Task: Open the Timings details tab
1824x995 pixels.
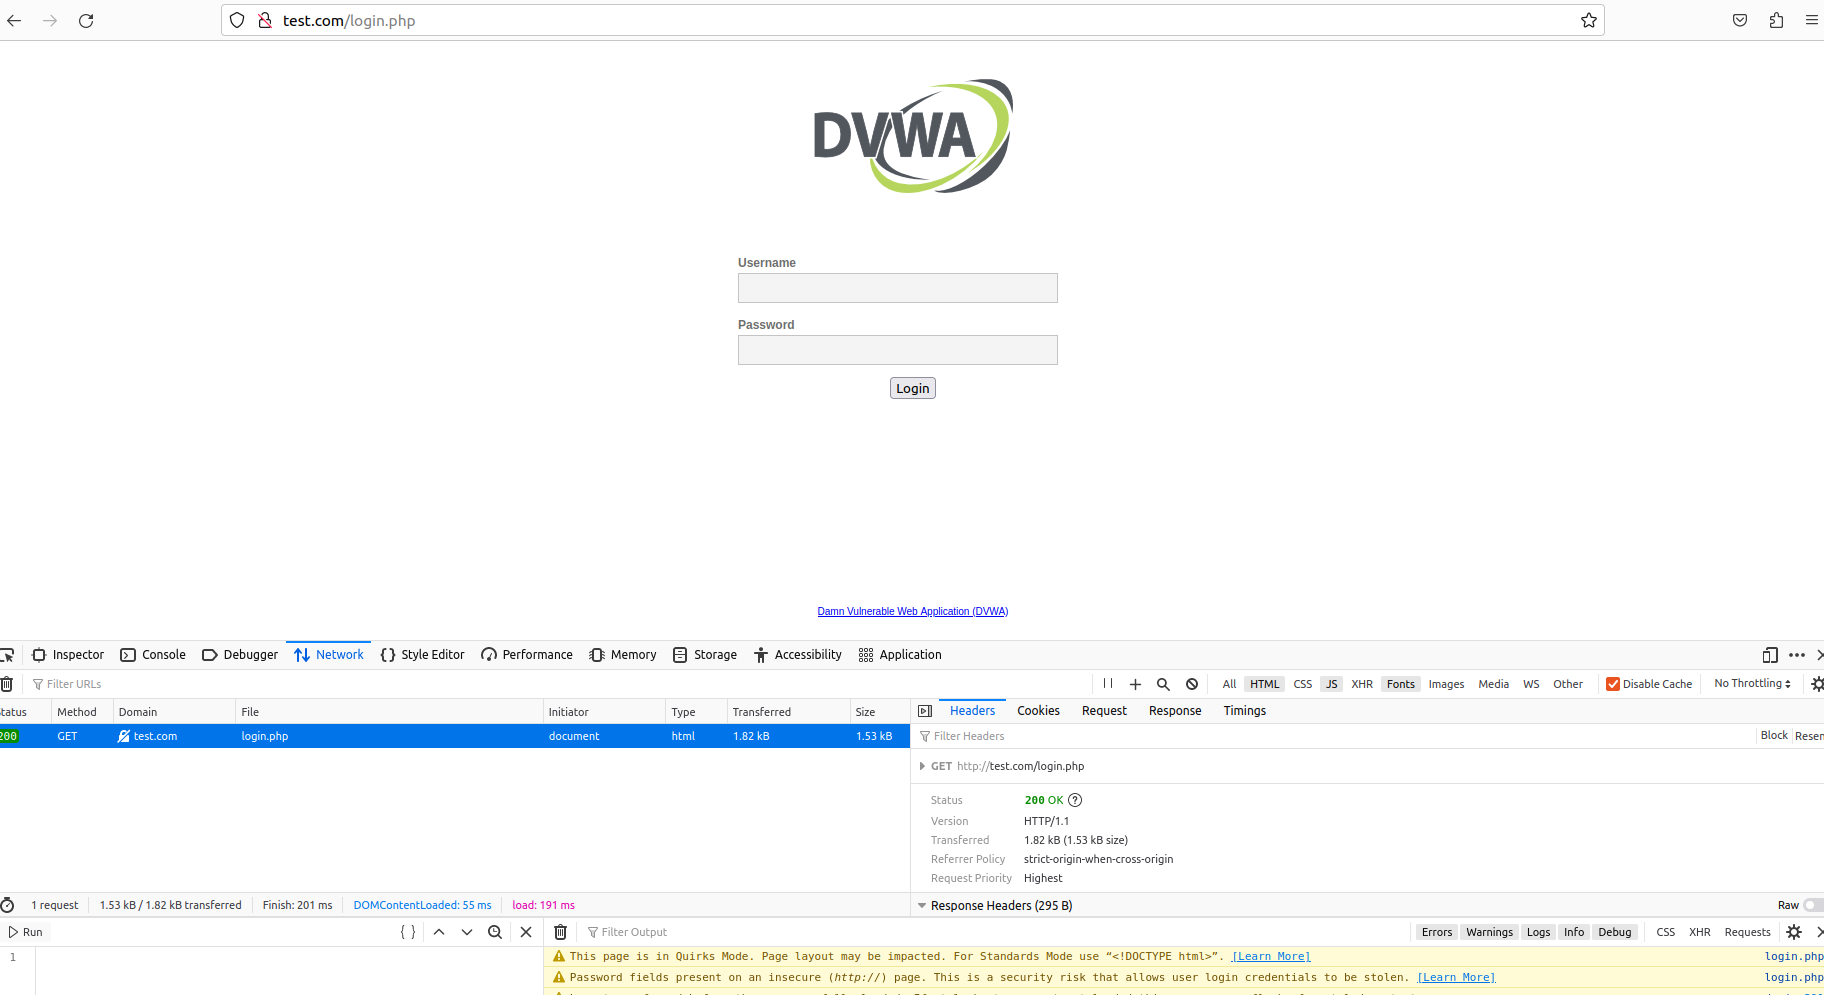Action: coord(1245,711)
